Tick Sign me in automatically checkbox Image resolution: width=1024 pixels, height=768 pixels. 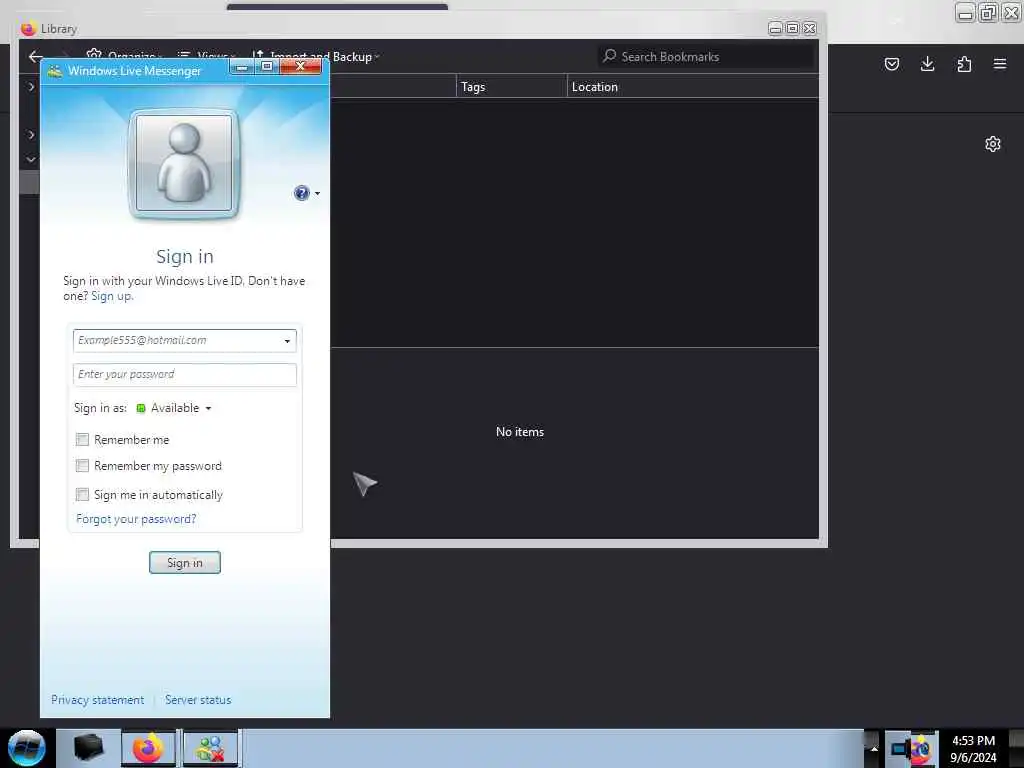point(82,494)
